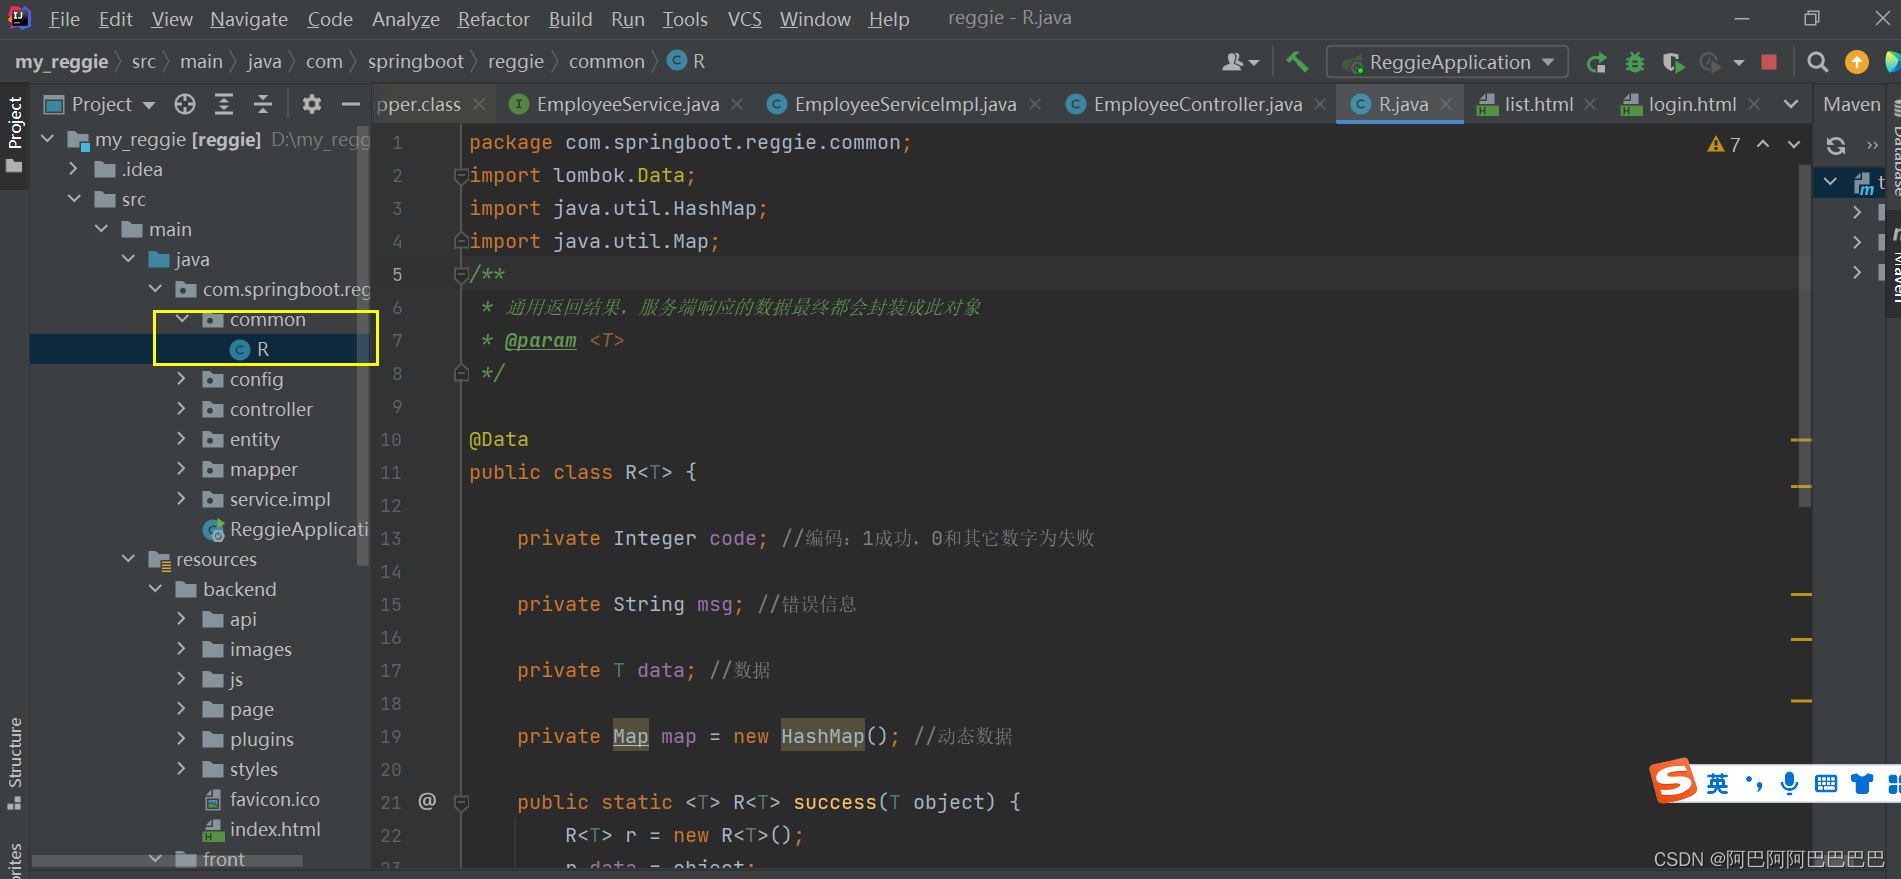Click the warnings indicator showing 7
This screenshot has height=879, width=1901.
click(x=1724, y=144)
